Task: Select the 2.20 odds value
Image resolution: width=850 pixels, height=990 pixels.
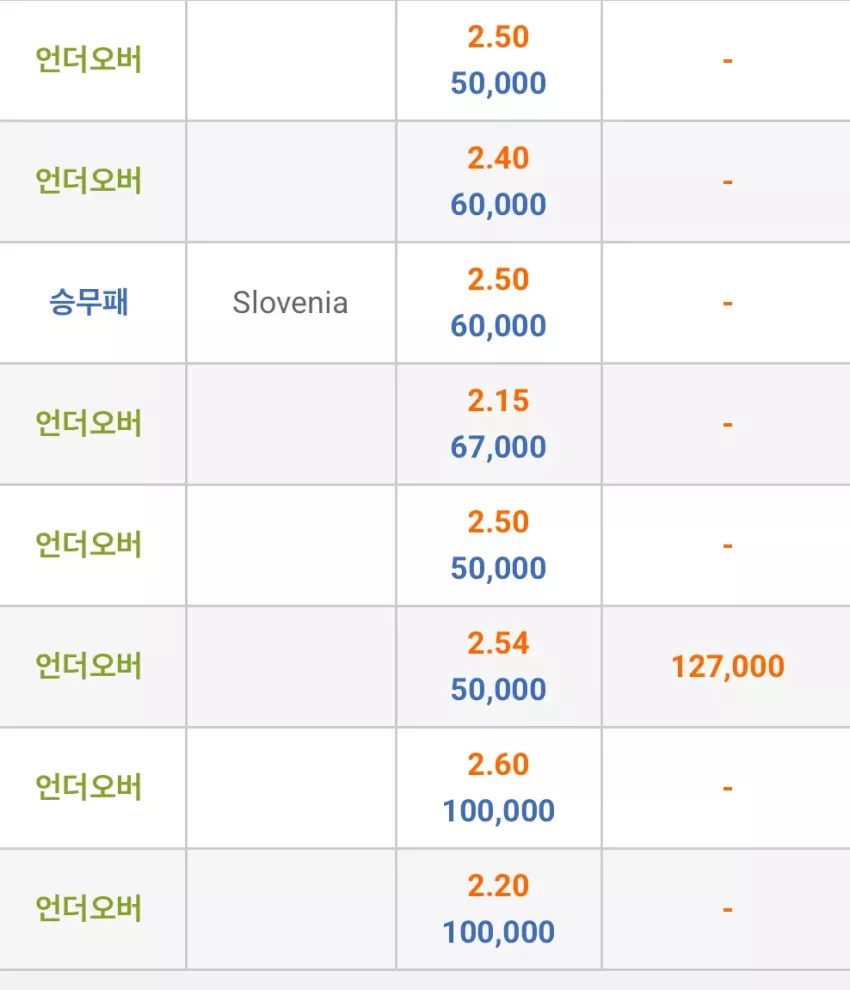Action: pyautogui.click(x=498, y=886)
